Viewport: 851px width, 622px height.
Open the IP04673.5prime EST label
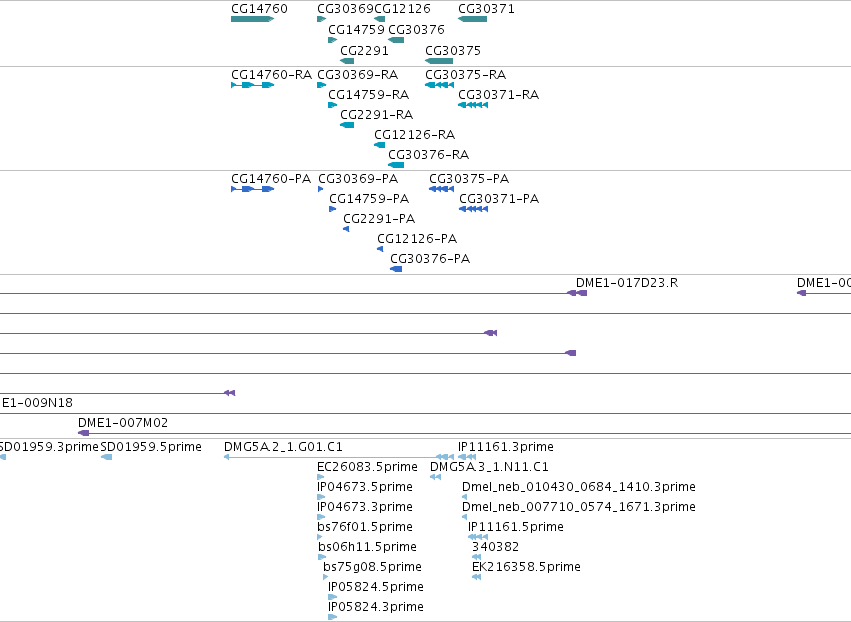tap(365, 487)
